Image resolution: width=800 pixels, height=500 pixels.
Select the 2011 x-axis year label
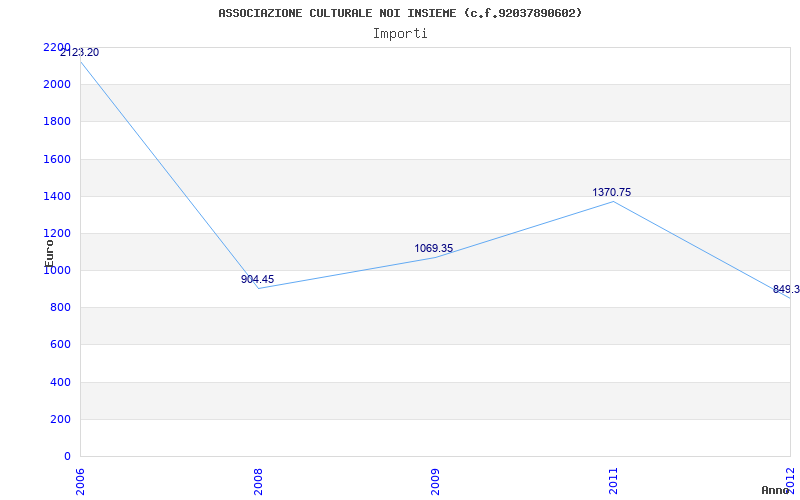click(613, 479)
